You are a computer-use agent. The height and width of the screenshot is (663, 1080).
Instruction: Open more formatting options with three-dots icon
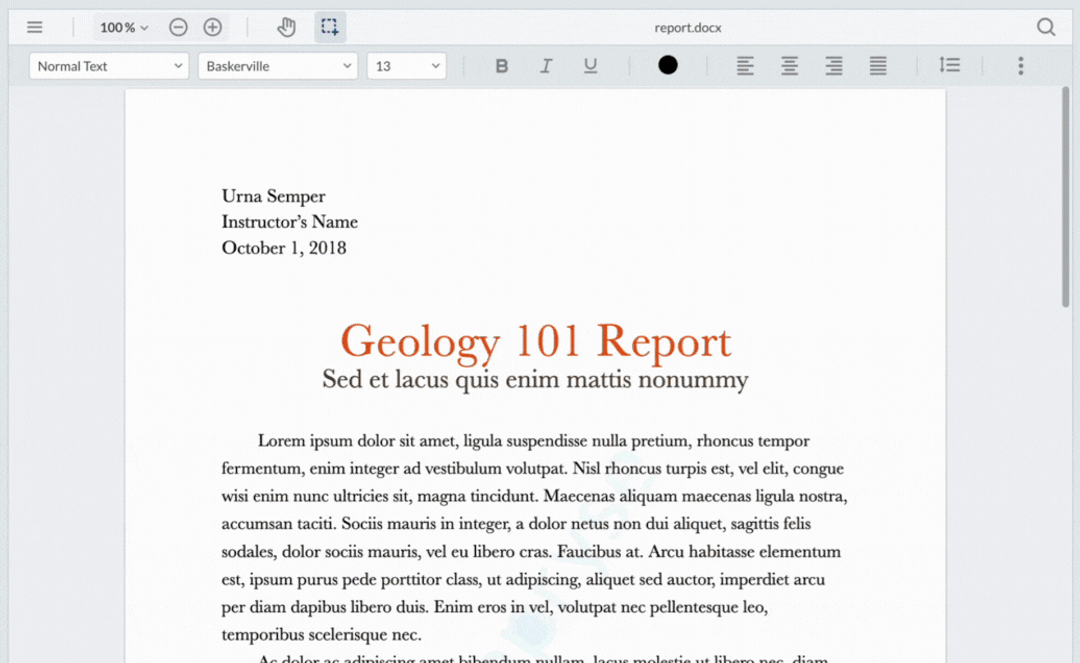tap(1020, 65)
